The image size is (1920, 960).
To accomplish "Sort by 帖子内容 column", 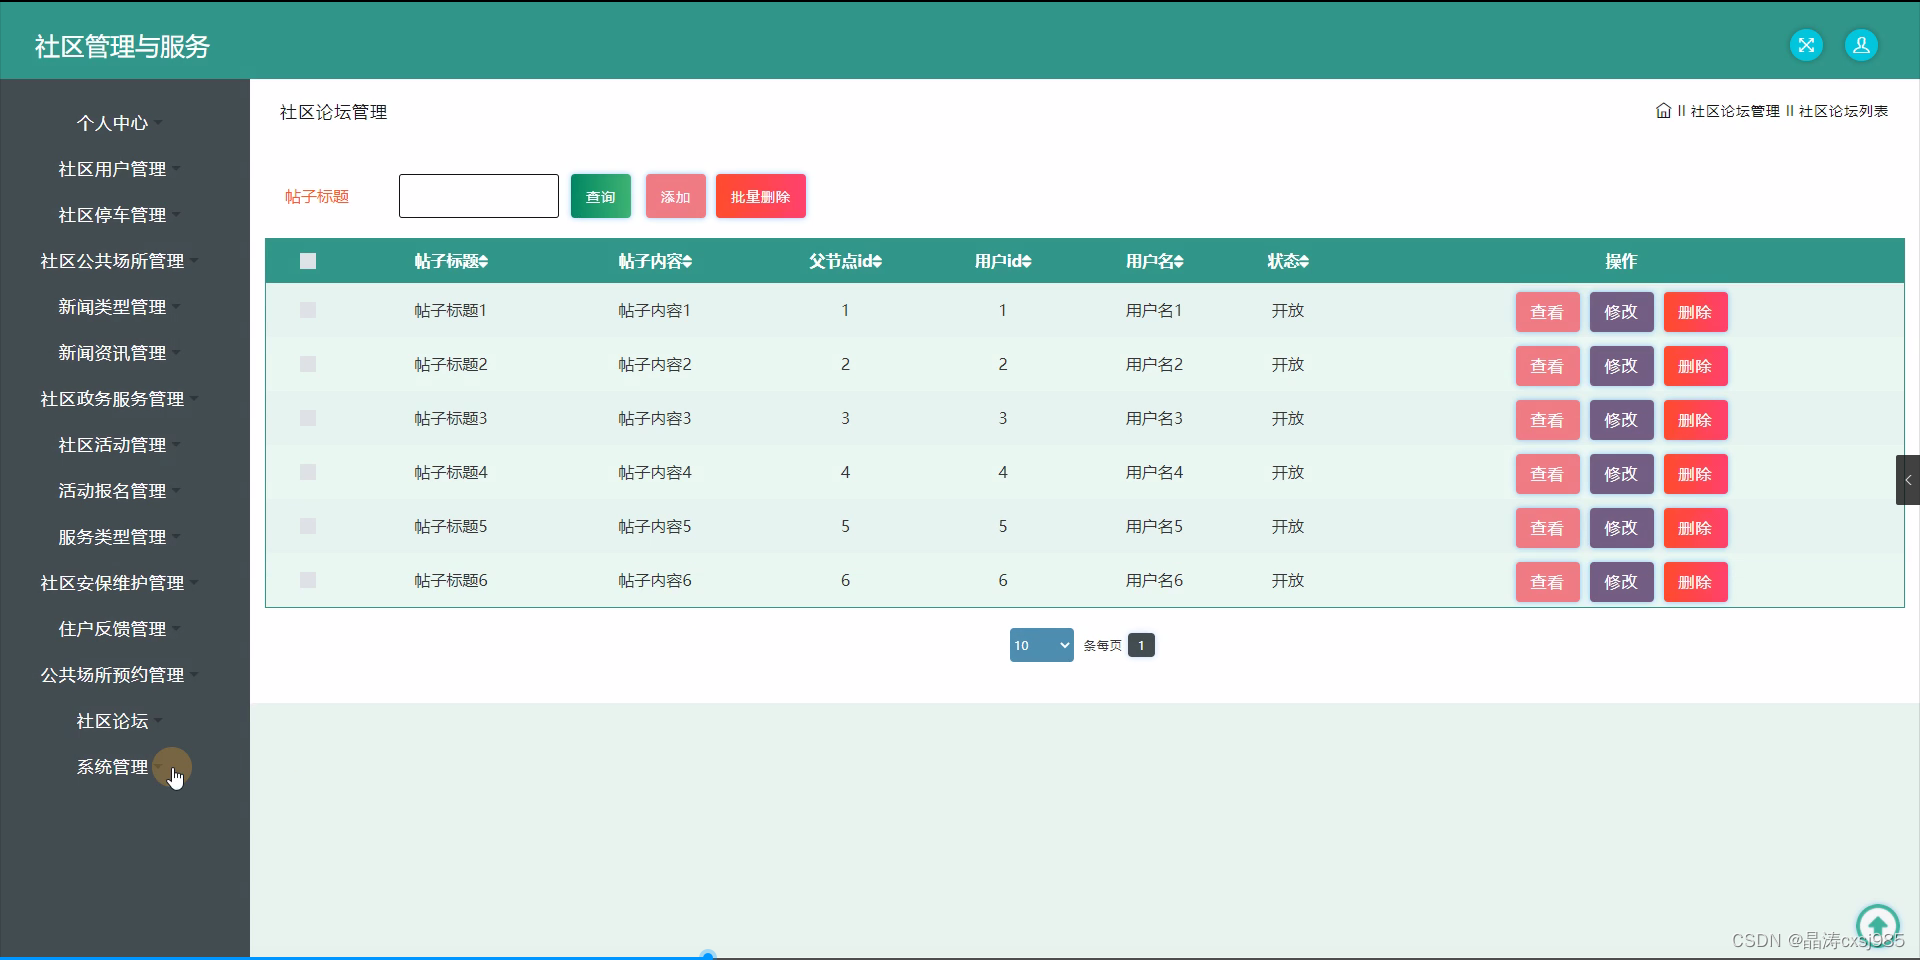I will click(x=655, y=261).
